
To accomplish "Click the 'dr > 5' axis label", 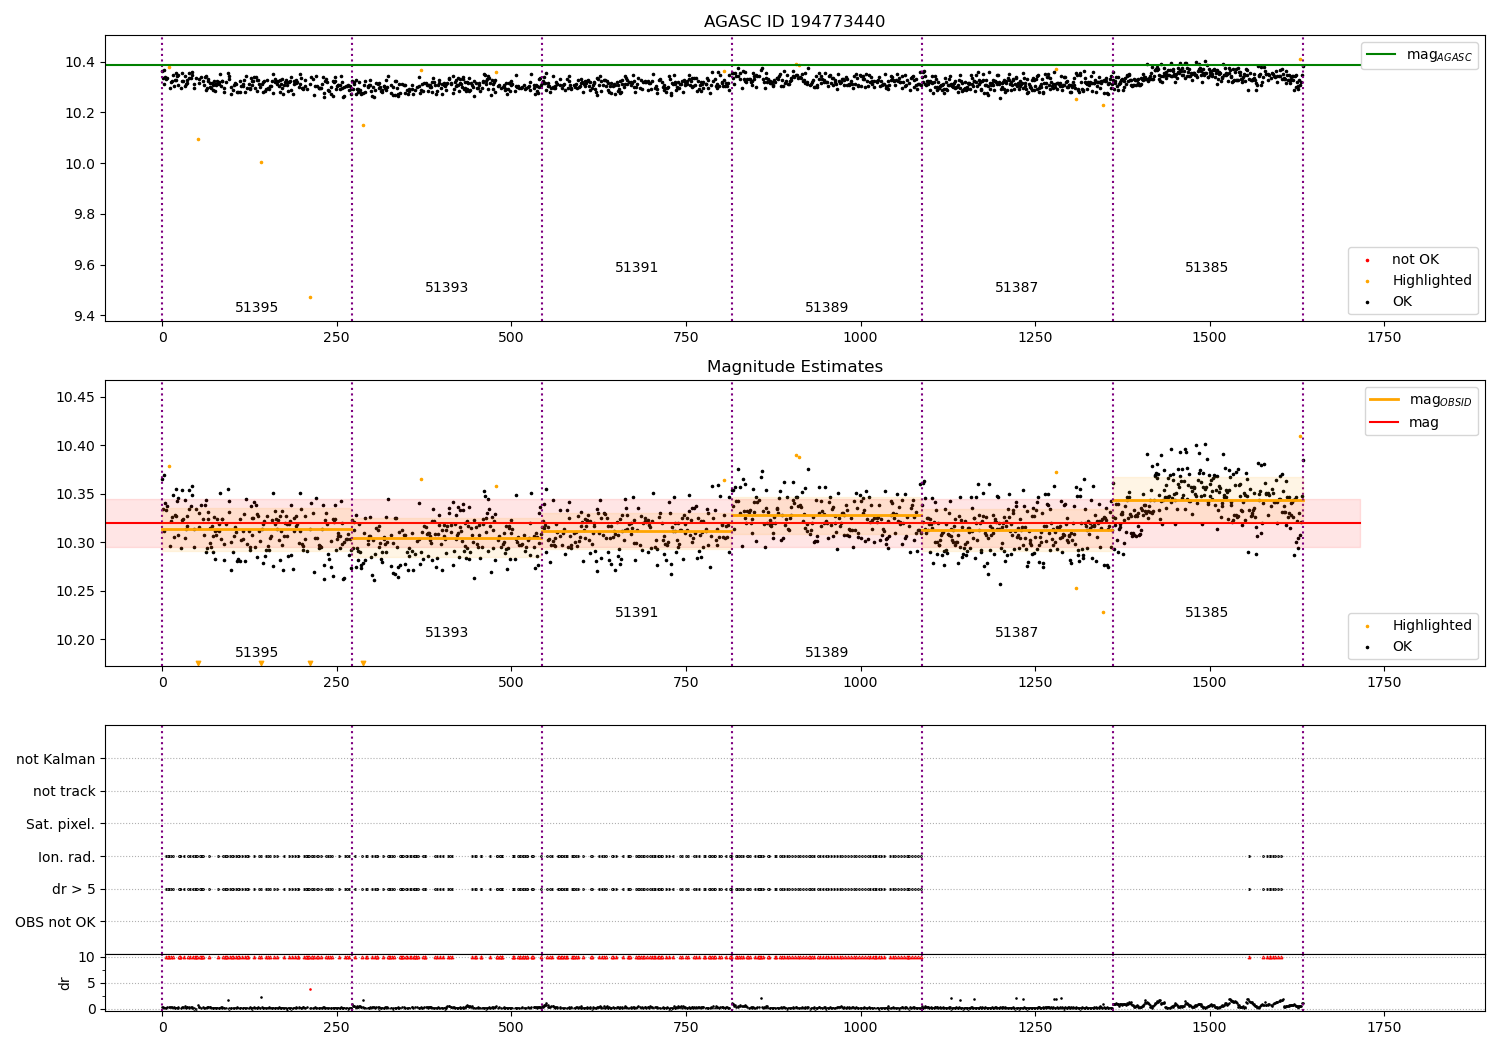I will 74,890.
